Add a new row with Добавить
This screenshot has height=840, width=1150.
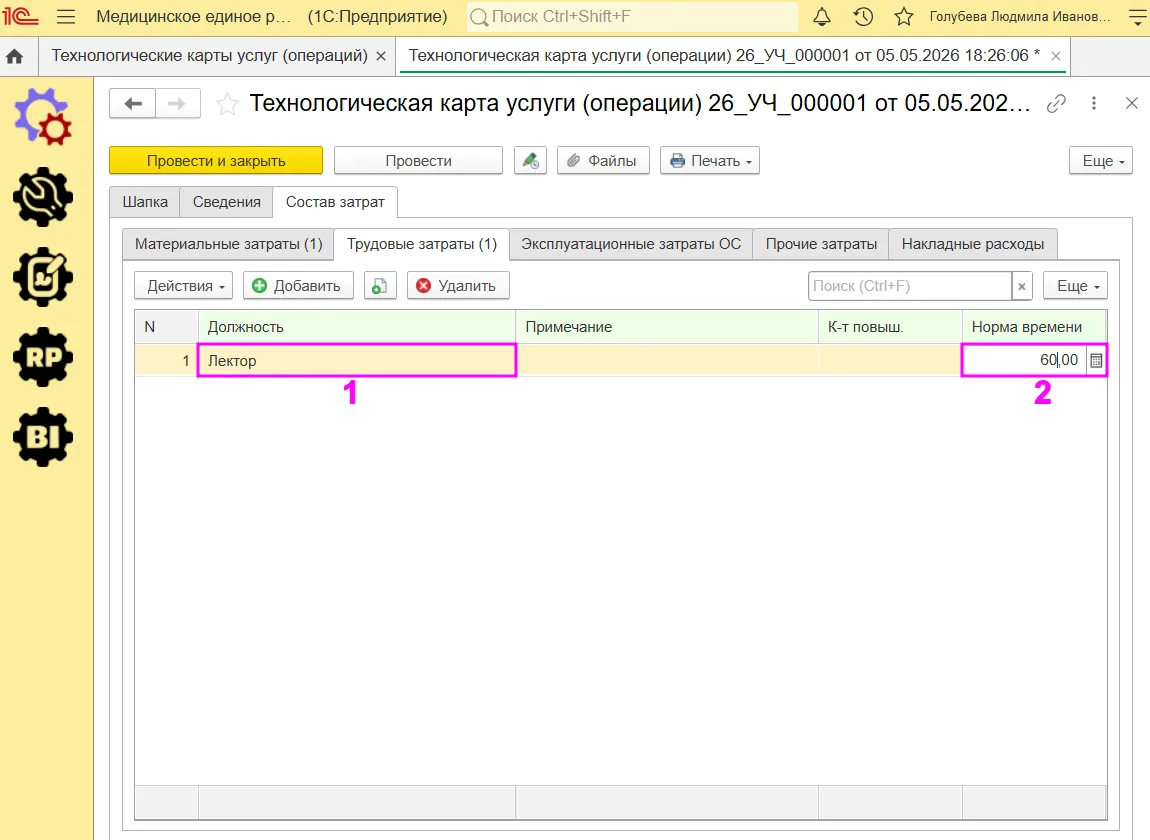coord(299,285)
